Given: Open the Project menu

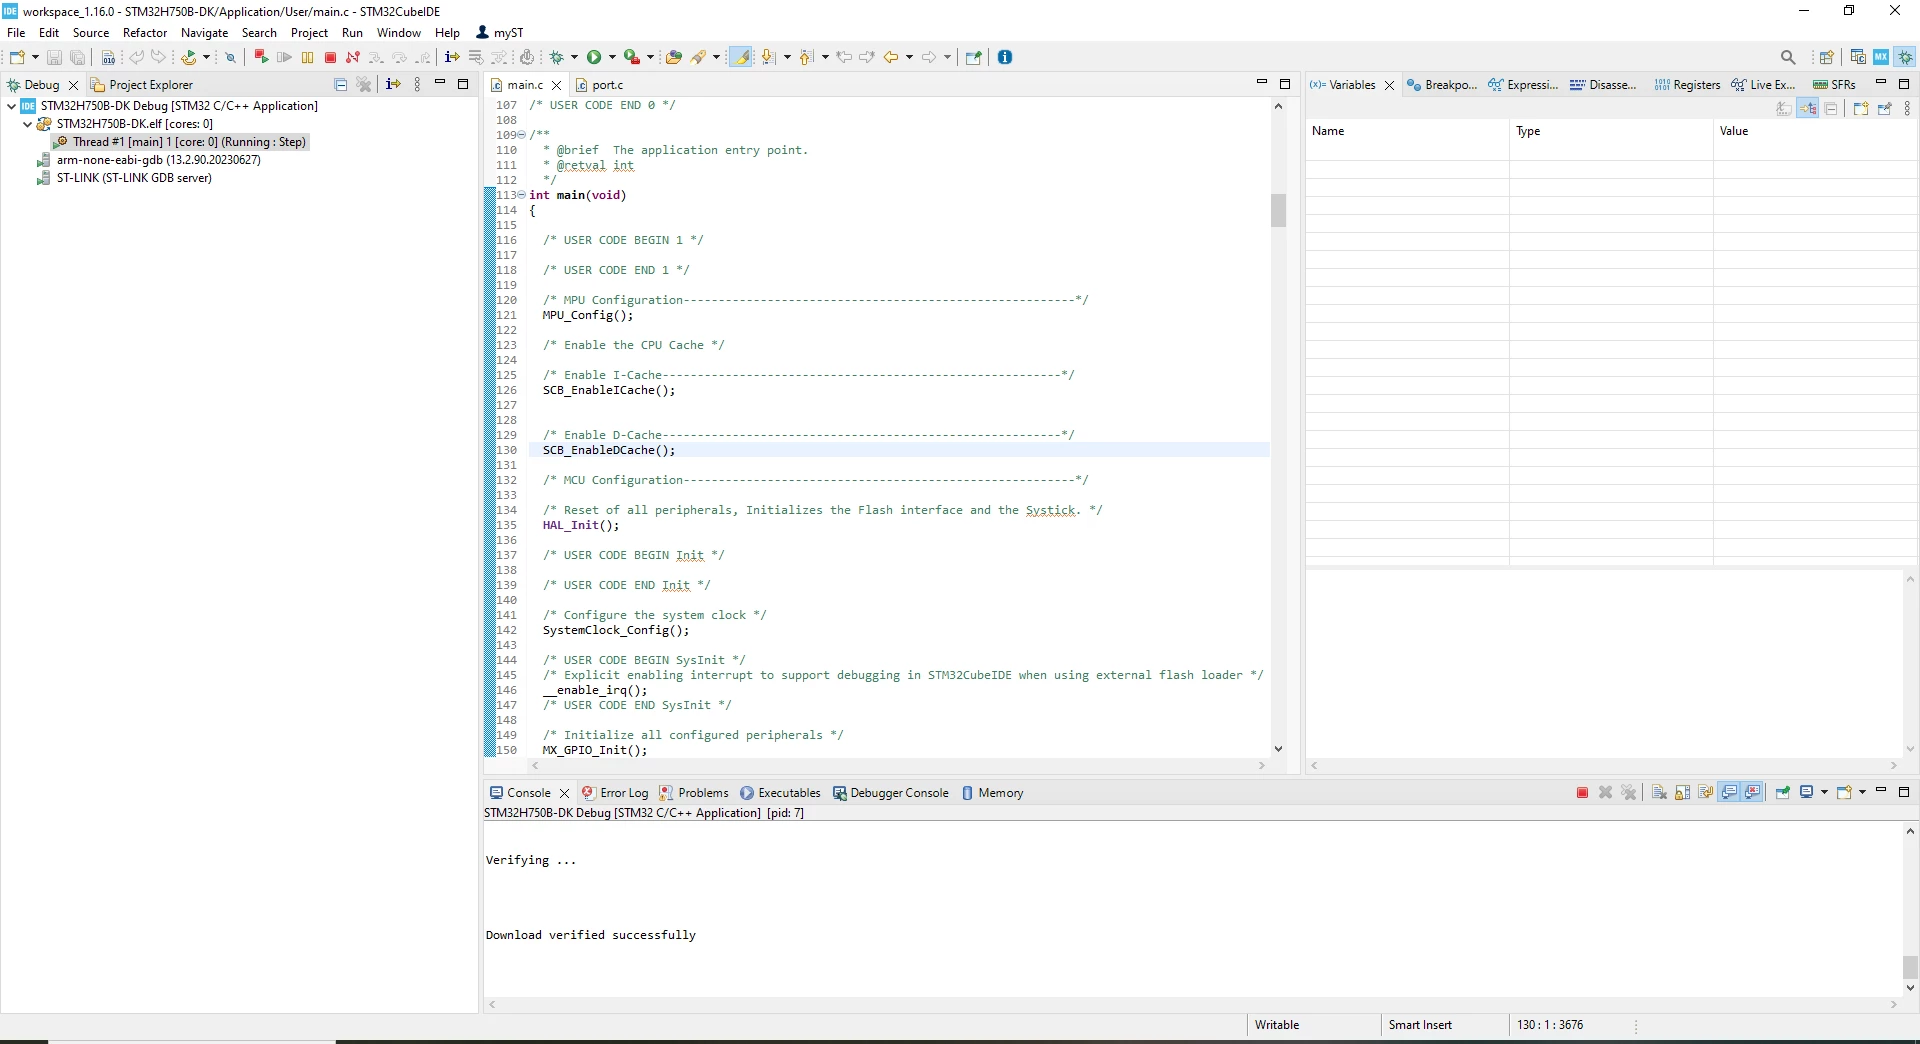Looking at the screenshot, I should point(309,33).
